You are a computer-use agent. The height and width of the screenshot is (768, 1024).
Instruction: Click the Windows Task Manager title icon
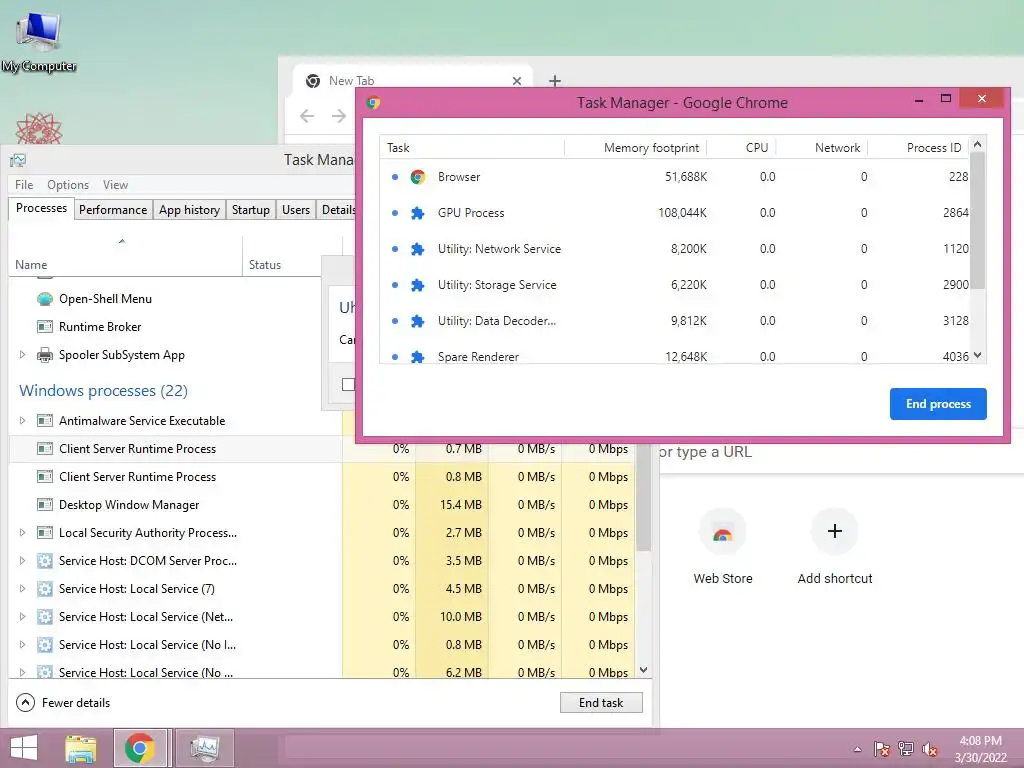pos(18,160)
